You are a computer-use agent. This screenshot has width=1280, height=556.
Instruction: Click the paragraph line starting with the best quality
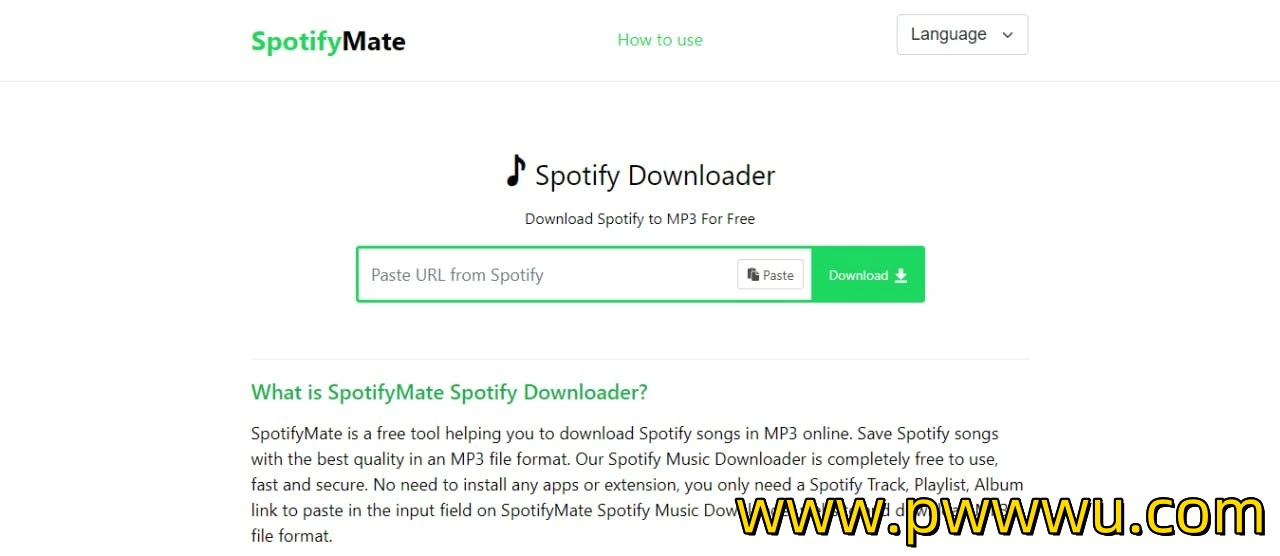pyautogui.click(x=625, y=460)
